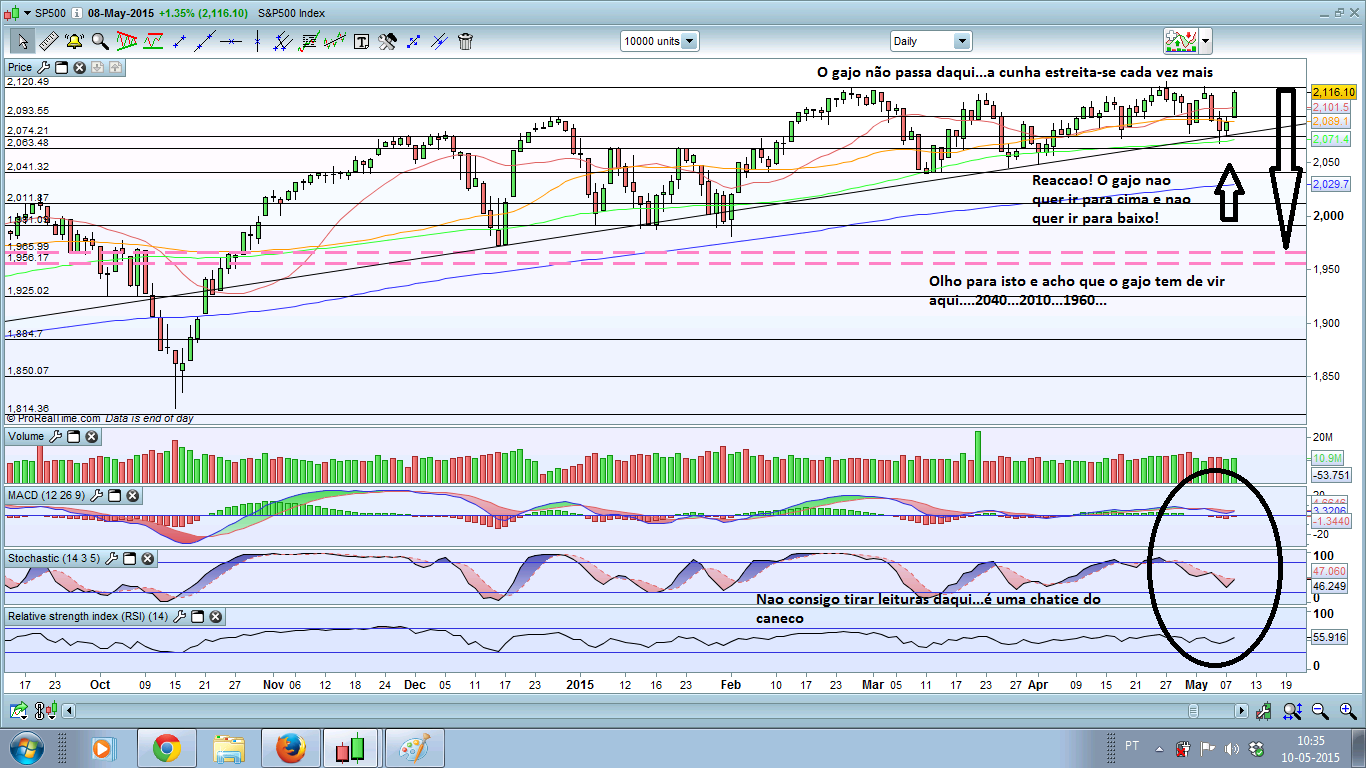Open the hammer and wrench settings tool
The width and height of the screenshot is (1366, 768).
pyautogui.click(x=387, y=41)
